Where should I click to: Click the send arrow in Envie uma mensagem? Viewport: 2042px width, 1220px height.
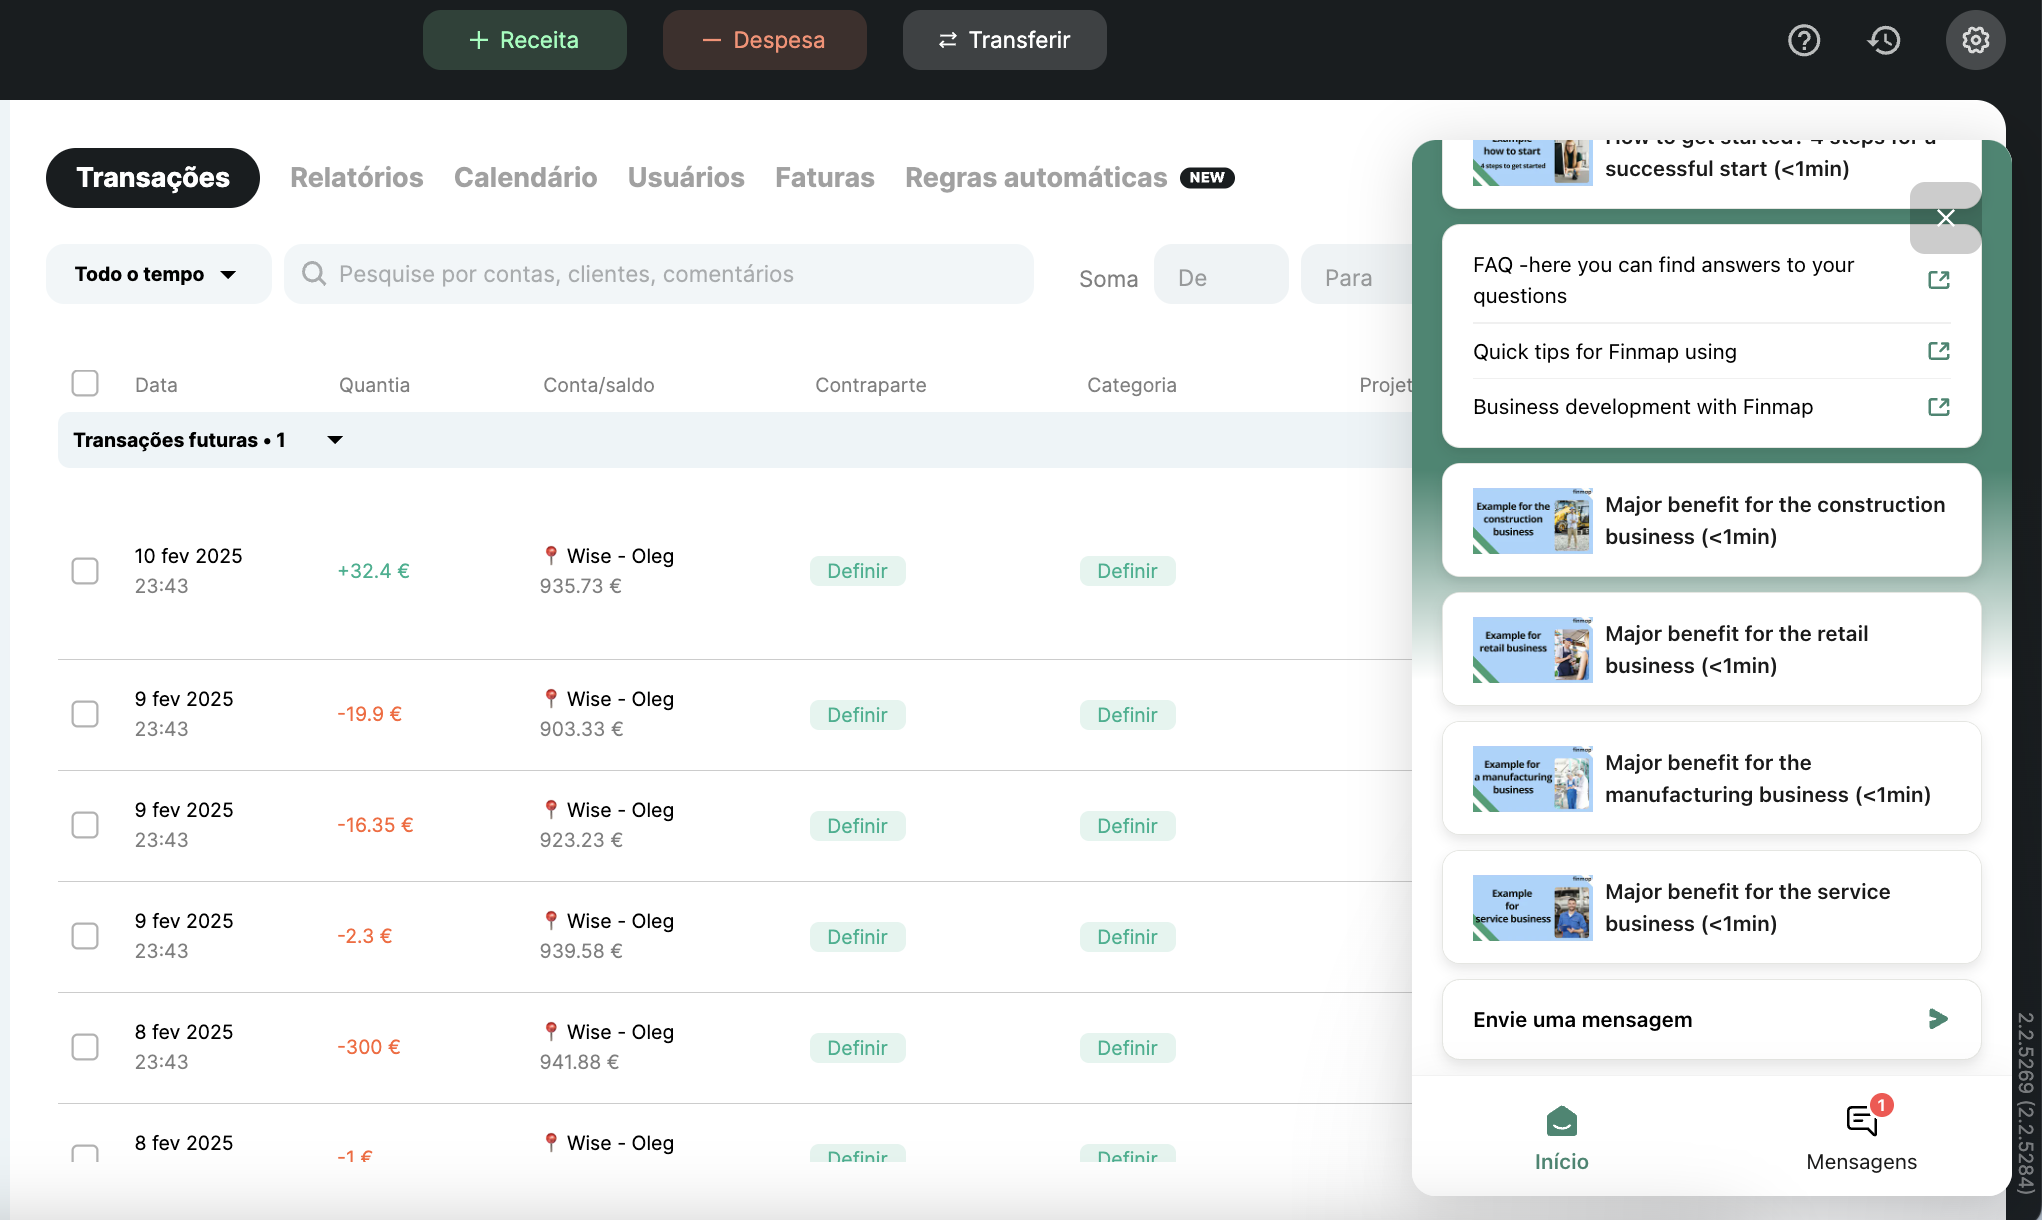pyautogui.click(x=1937, y=1019)
